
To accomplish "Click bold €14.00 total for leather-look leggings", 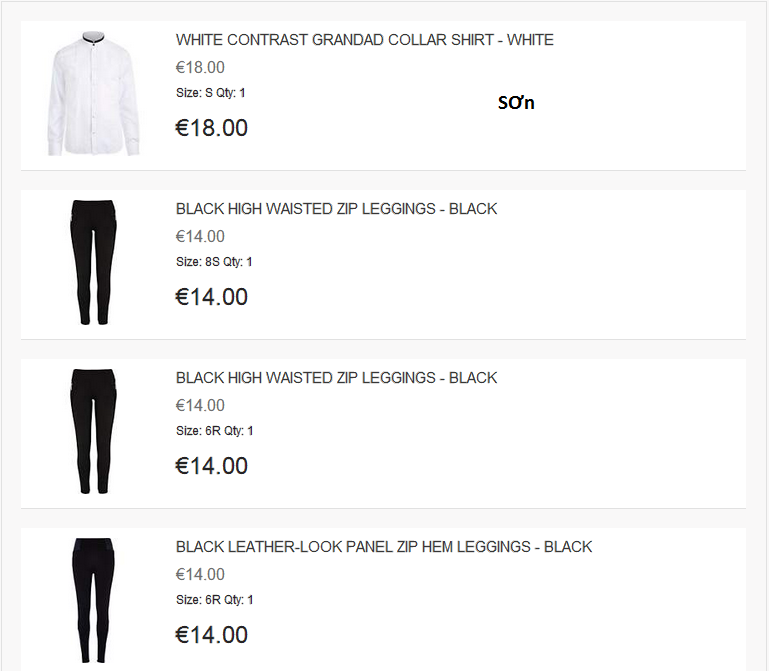I will point(211,635).
